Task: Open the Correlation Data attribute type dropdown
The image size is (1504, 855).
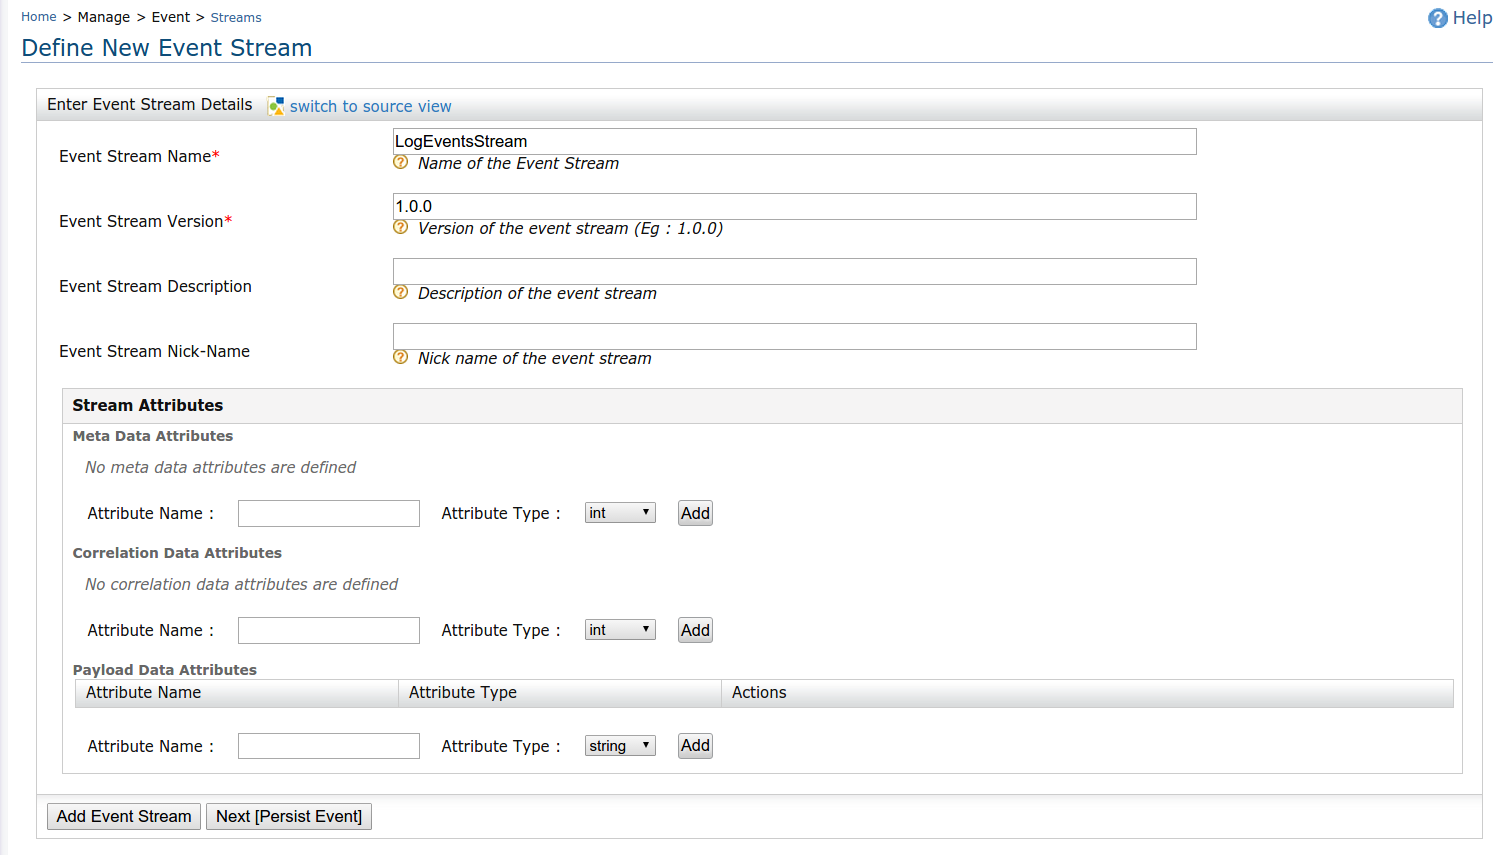Action: [620, 629]
